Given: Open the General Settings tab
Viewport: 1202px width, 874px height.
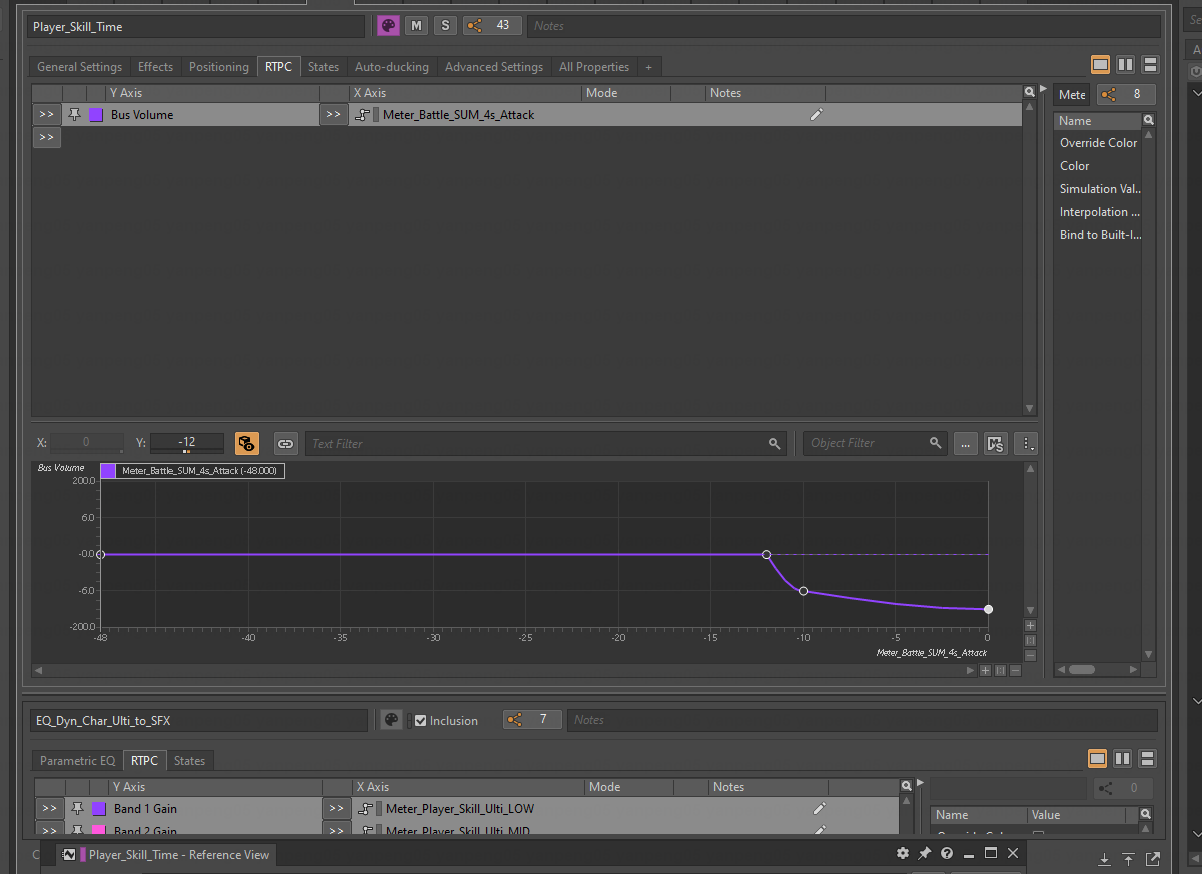Looking at the screenshot, I should click(80, 67).
